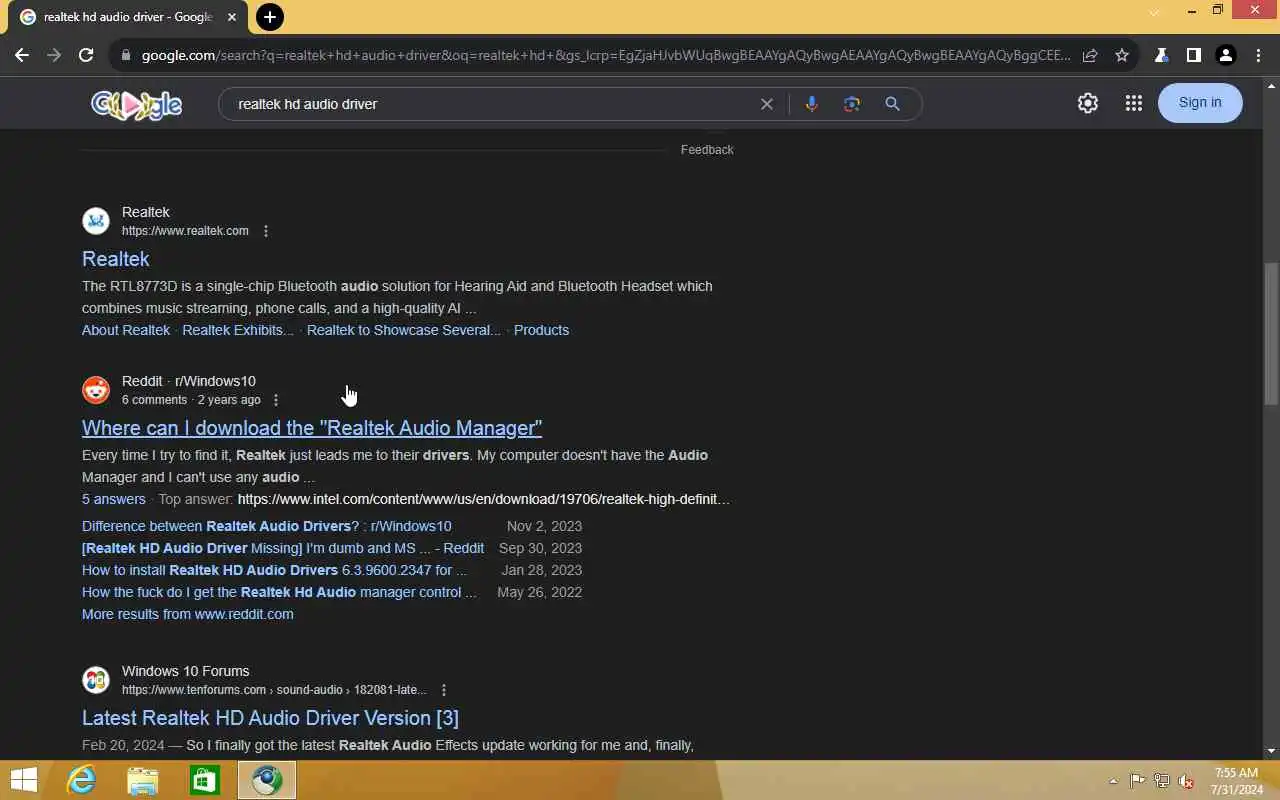Screen dimensions: 1280x800
Task: Open Internet Explorer from taskbar
Action: (80, 780)
